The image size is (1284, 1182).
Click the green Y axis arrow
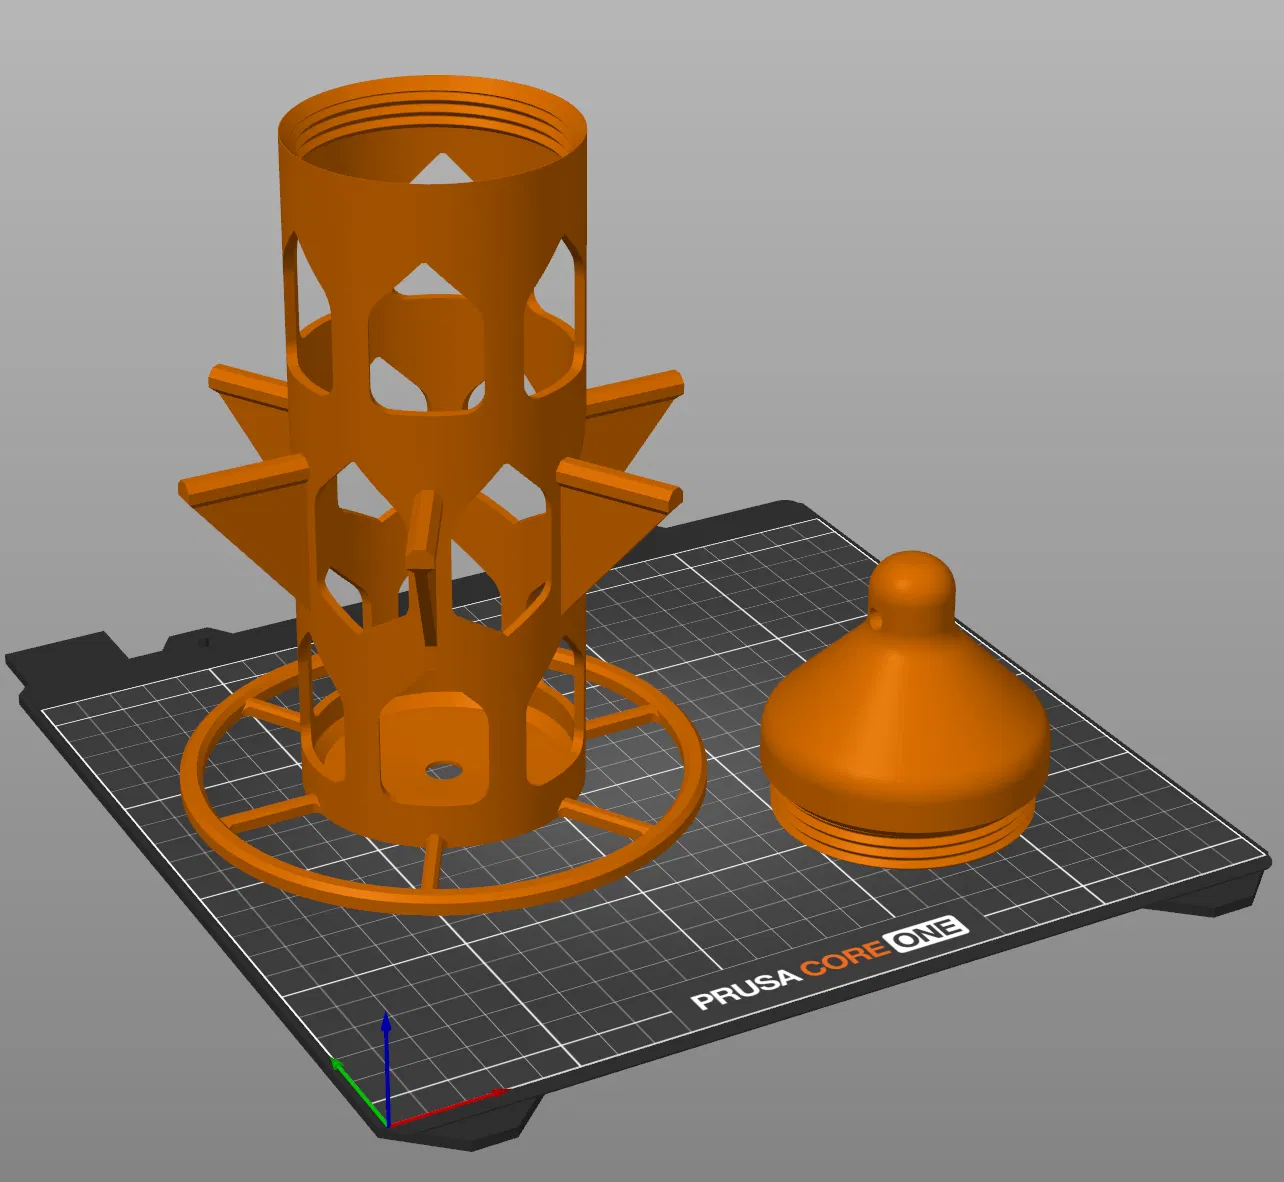(x=358, y=1090)
